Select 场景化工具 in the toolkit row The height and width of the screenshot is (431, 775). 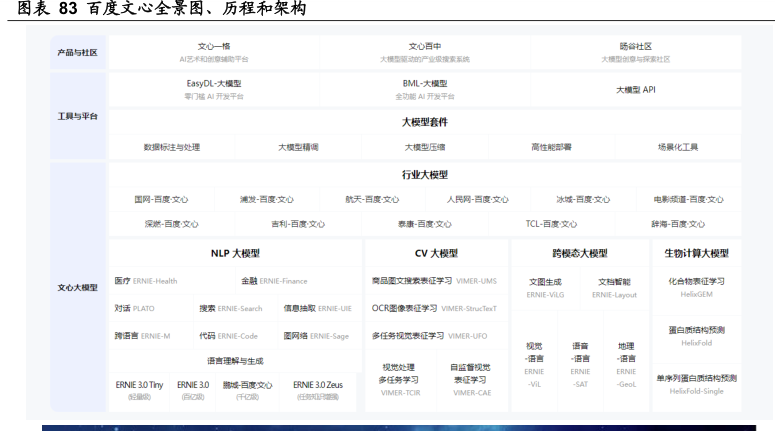click(678, 147)
